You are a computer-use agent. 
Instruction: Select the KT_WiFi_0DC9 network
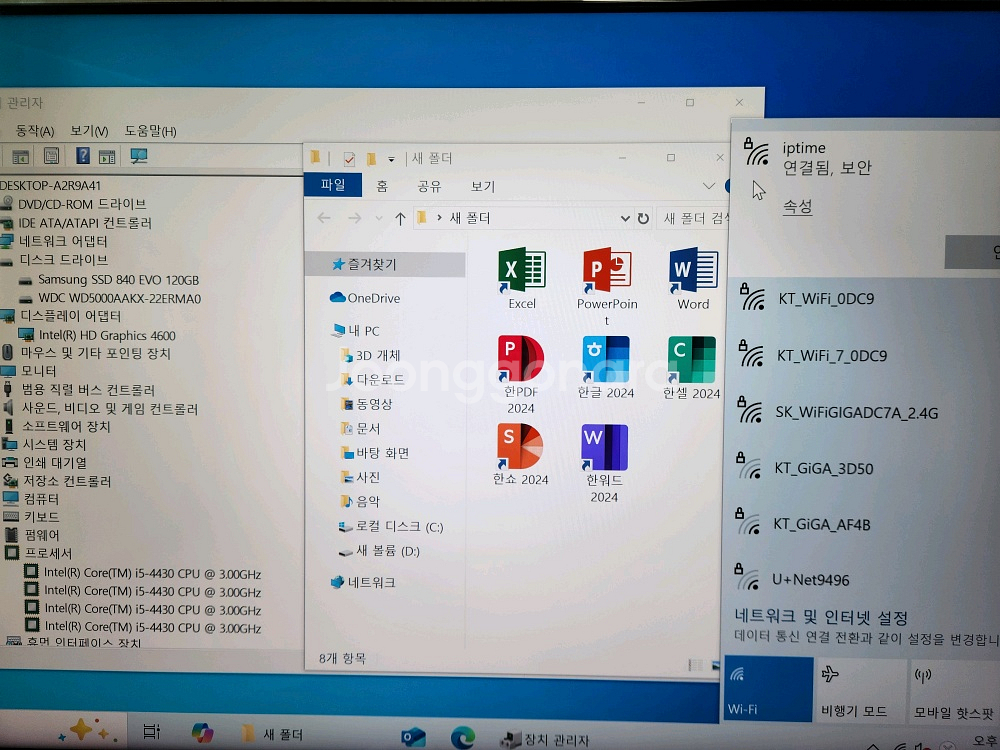click(825, 298)
